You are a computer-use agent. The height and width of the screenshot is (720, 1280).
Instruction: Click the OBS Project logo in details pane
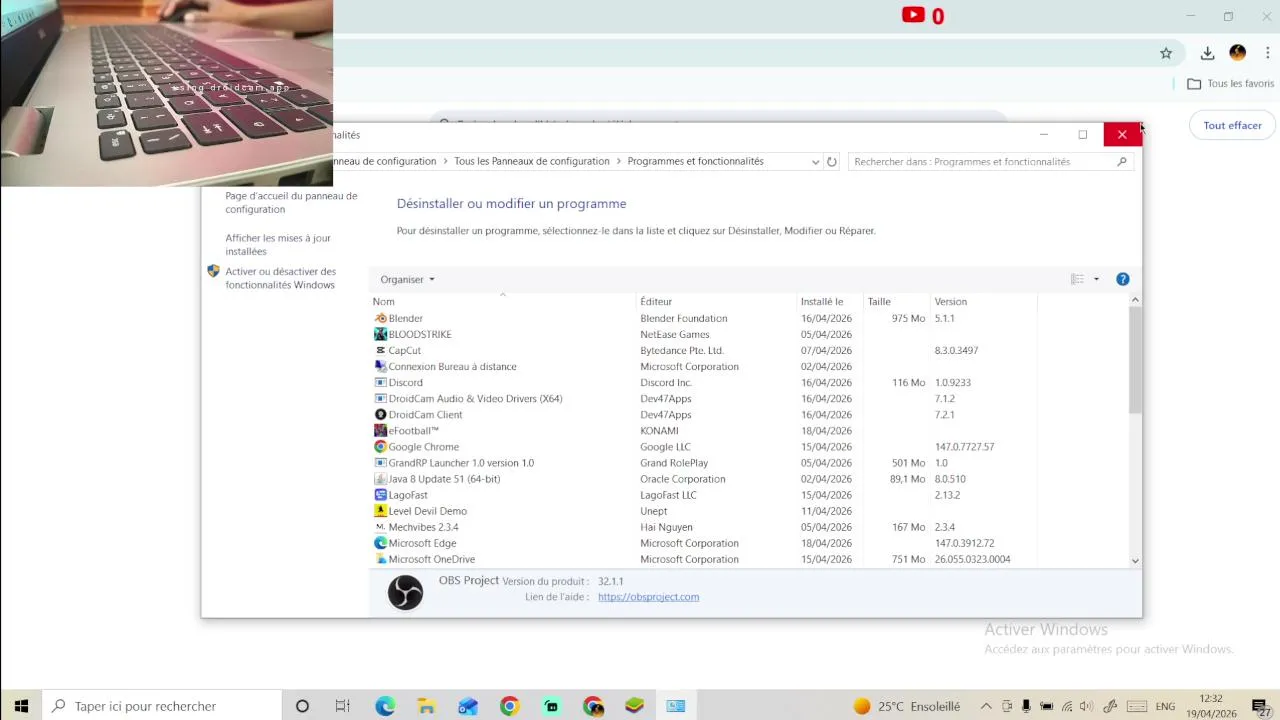pyautogui.click(x=405, y=592)
